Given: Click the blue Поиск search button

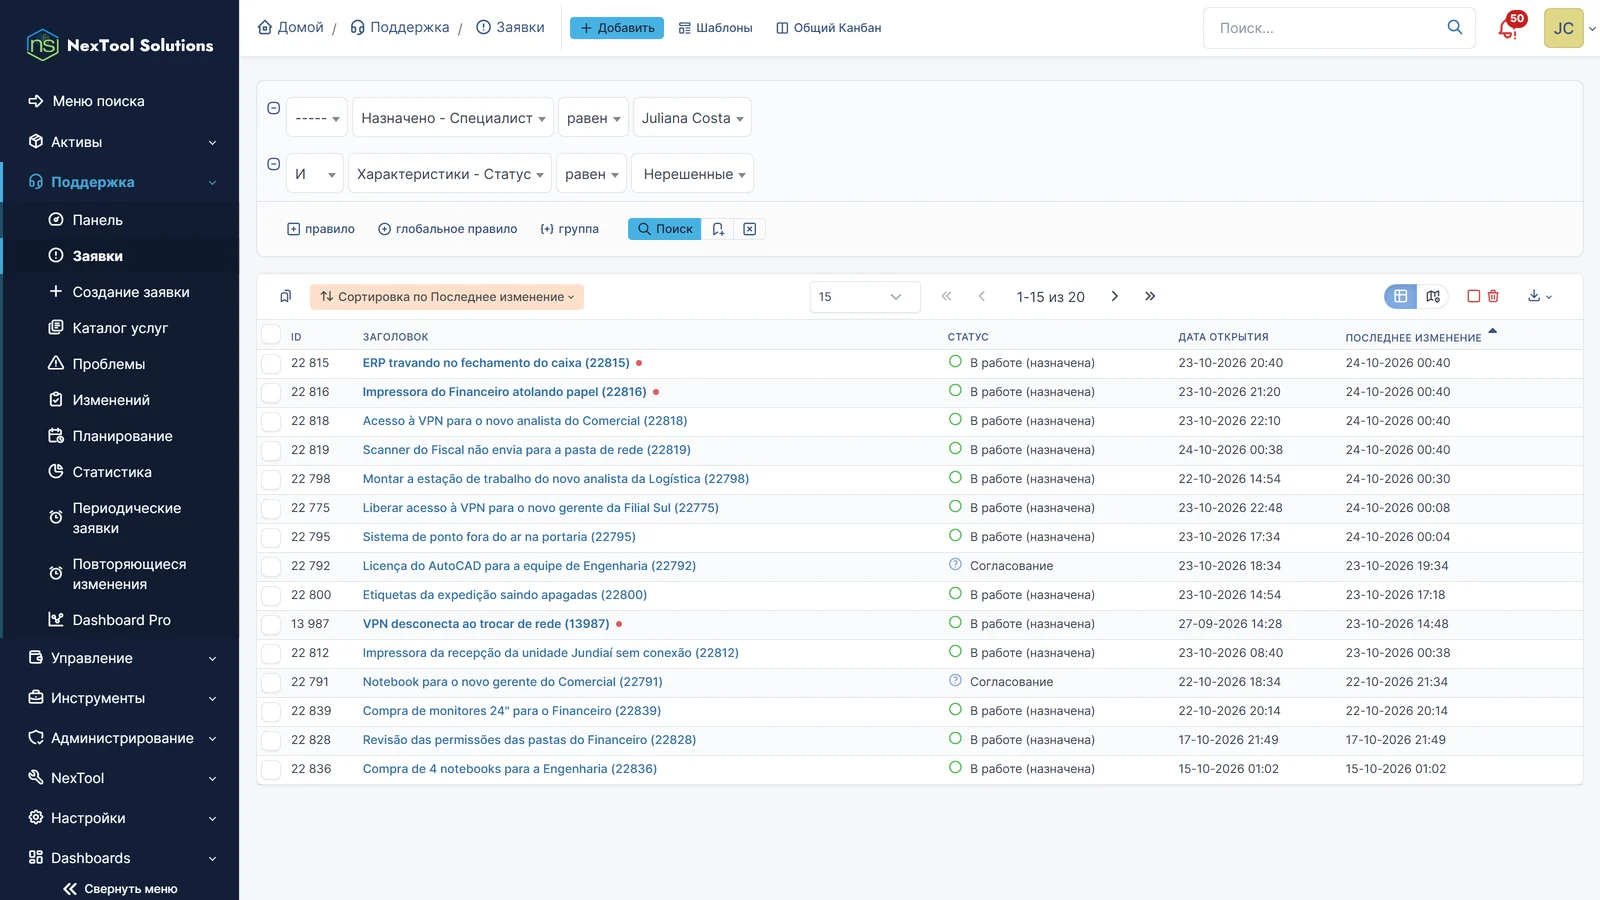Looking at the screenshot, I should (x=665, y=229).
